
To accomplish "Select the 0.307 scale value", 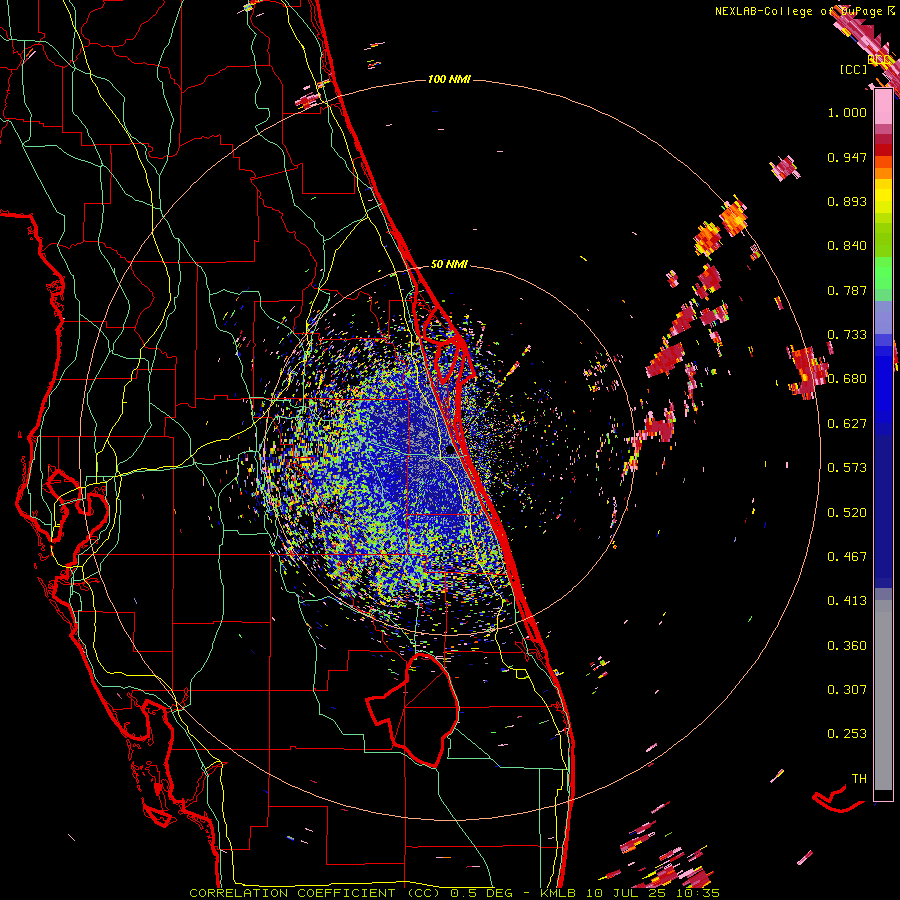I will (x=847, y=690).
